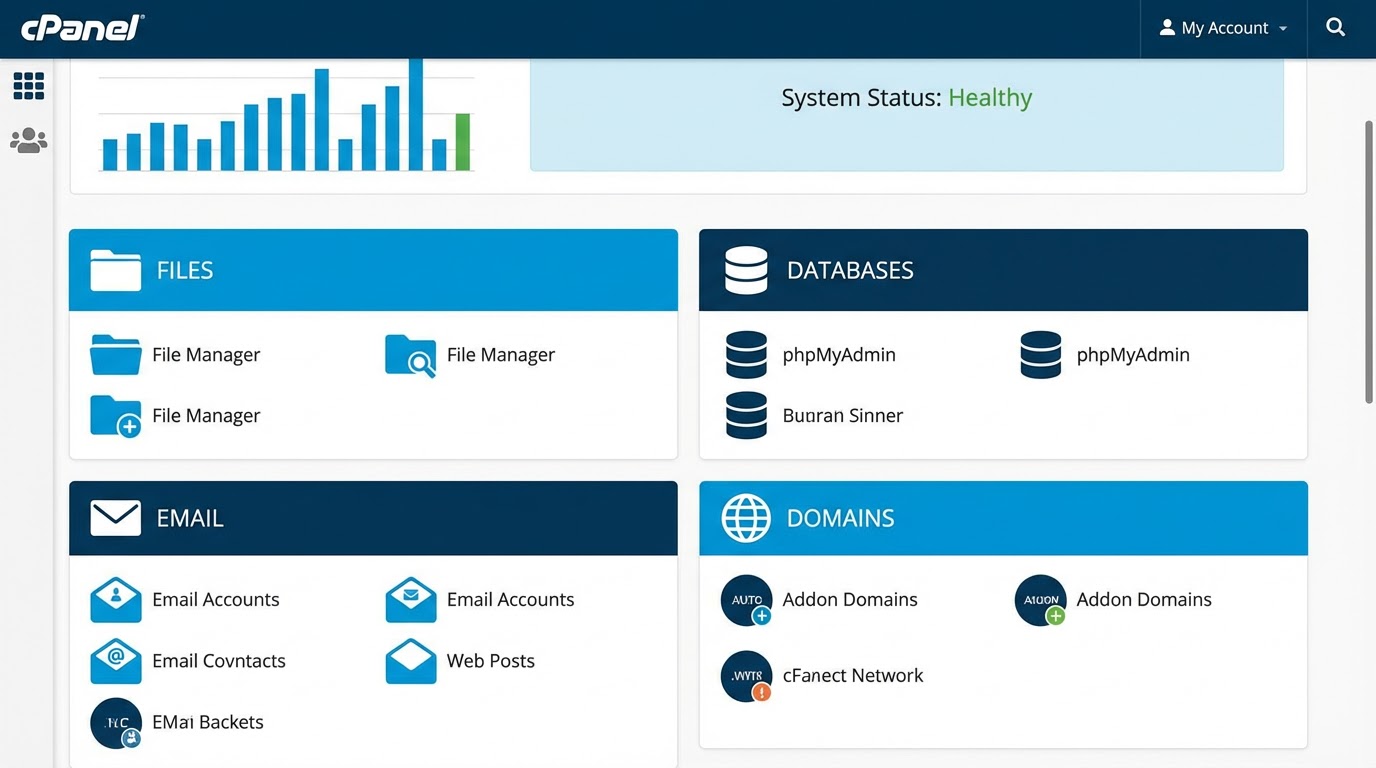Click the EMai Backets dark circle icon
Screen dimensions: 1376x768
(x=115, y=722)
